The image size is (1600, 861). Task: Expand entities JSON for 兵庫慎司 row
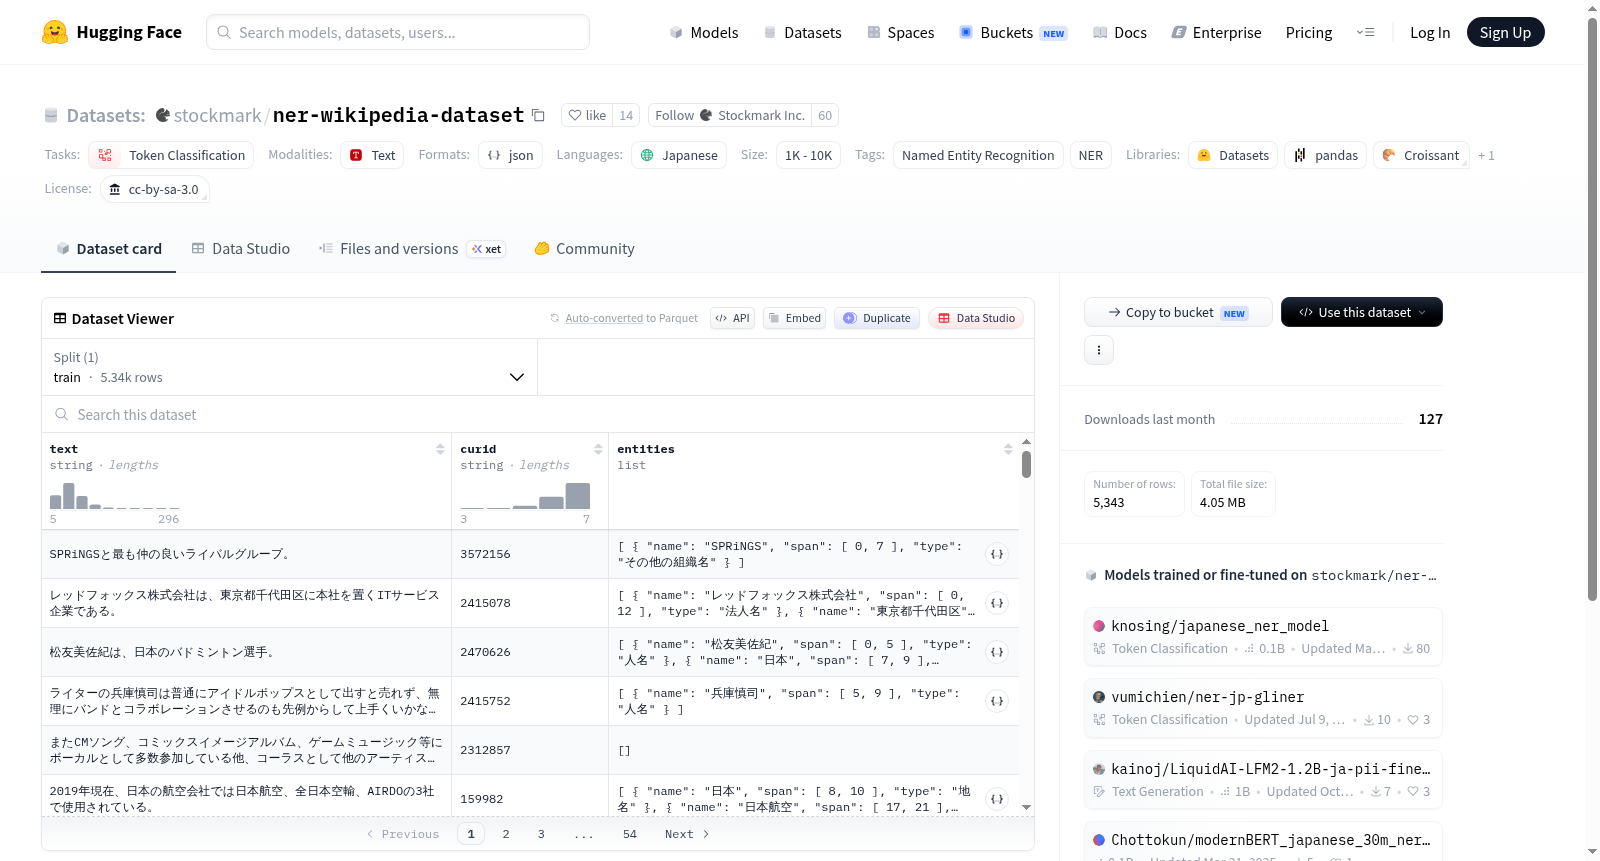point(997,701)
